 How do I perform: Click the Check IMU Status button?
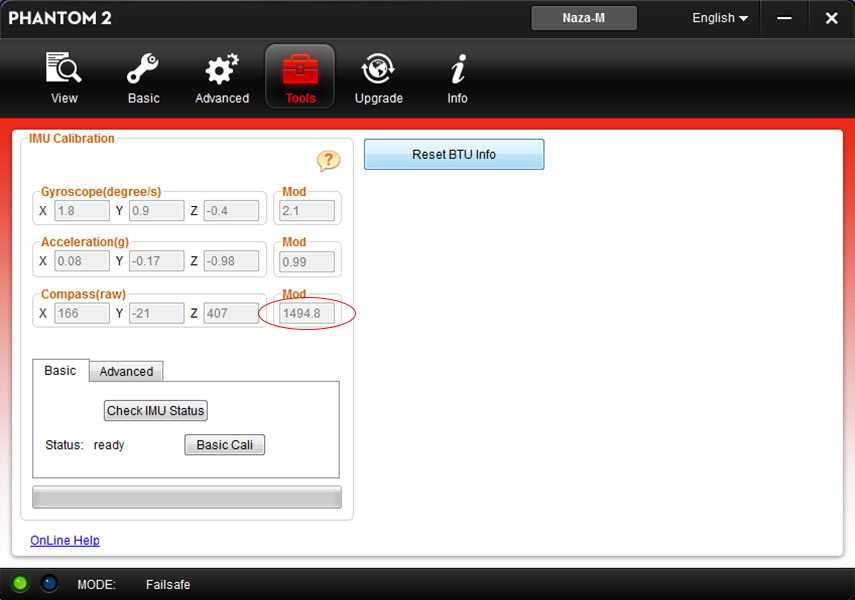[x=155, y=411]
